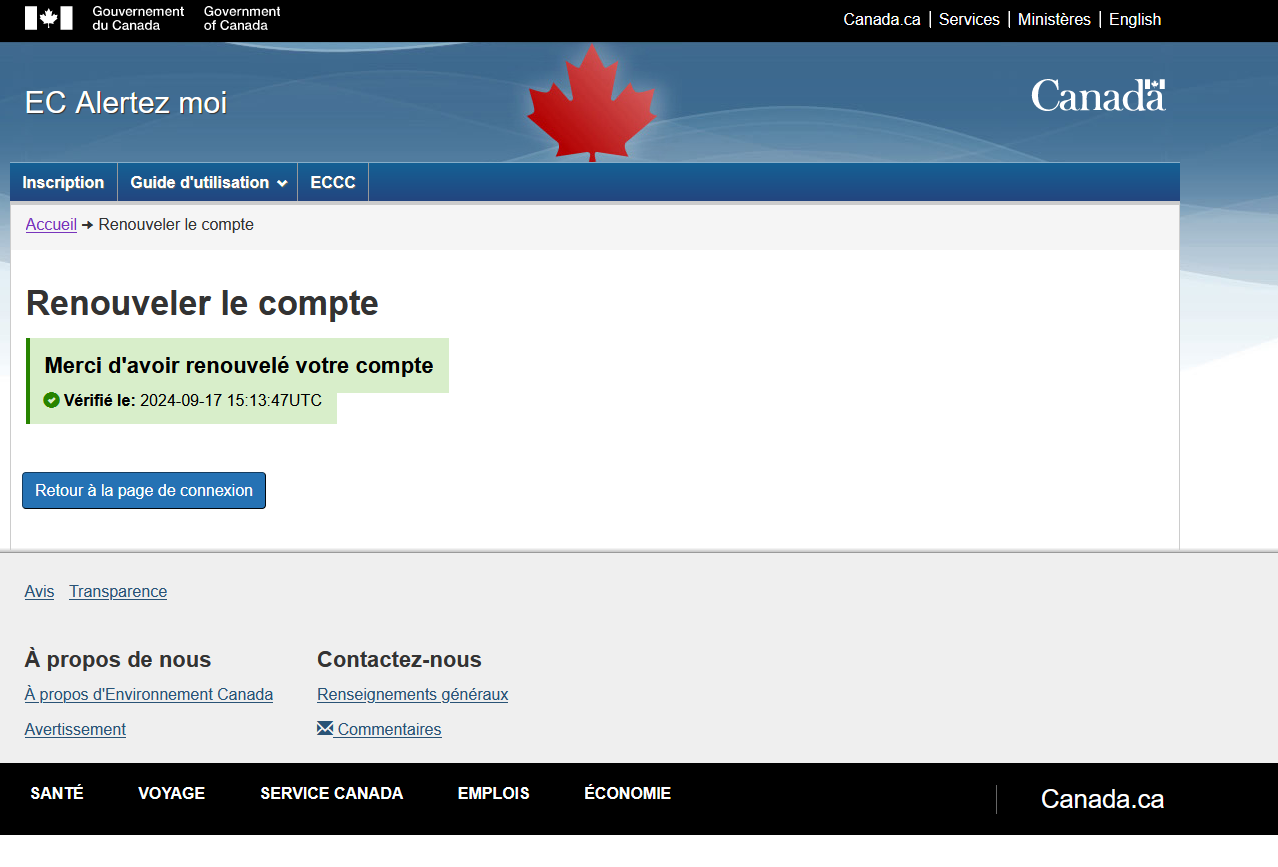
Task: Open ÉCONOMIE in the footer bar
Action: click(627, 794)
